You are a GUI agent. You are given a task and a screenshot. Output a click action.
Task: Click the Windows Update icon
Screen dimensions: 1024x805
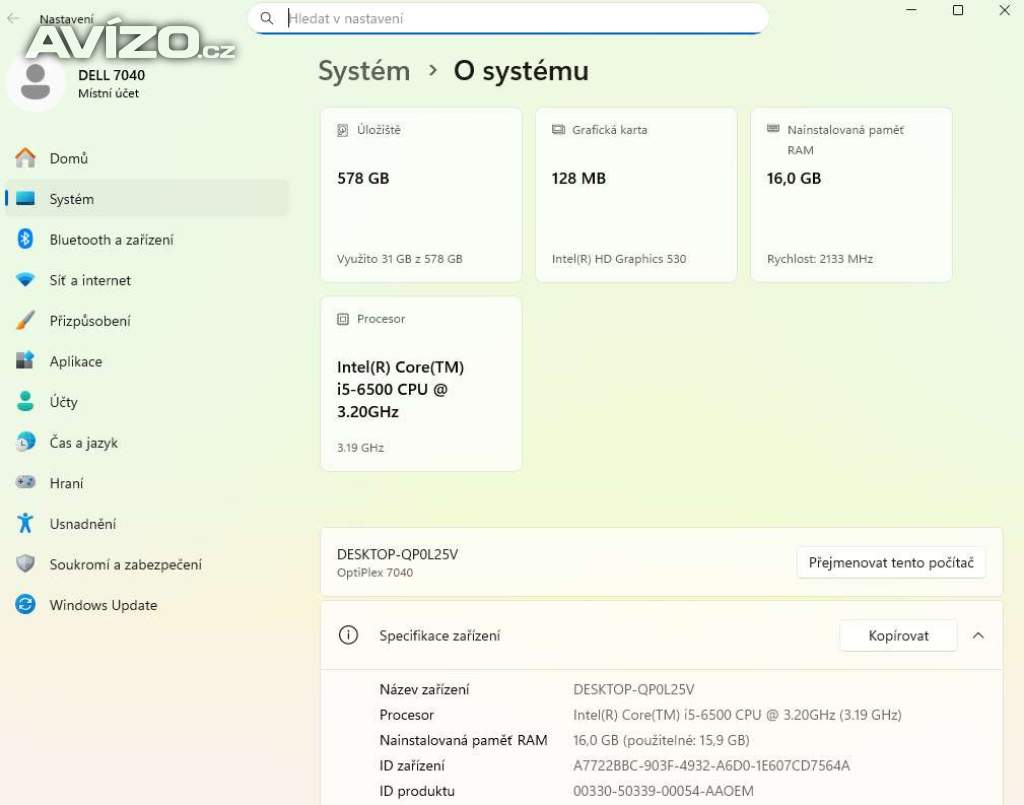[x=26, y=605]
